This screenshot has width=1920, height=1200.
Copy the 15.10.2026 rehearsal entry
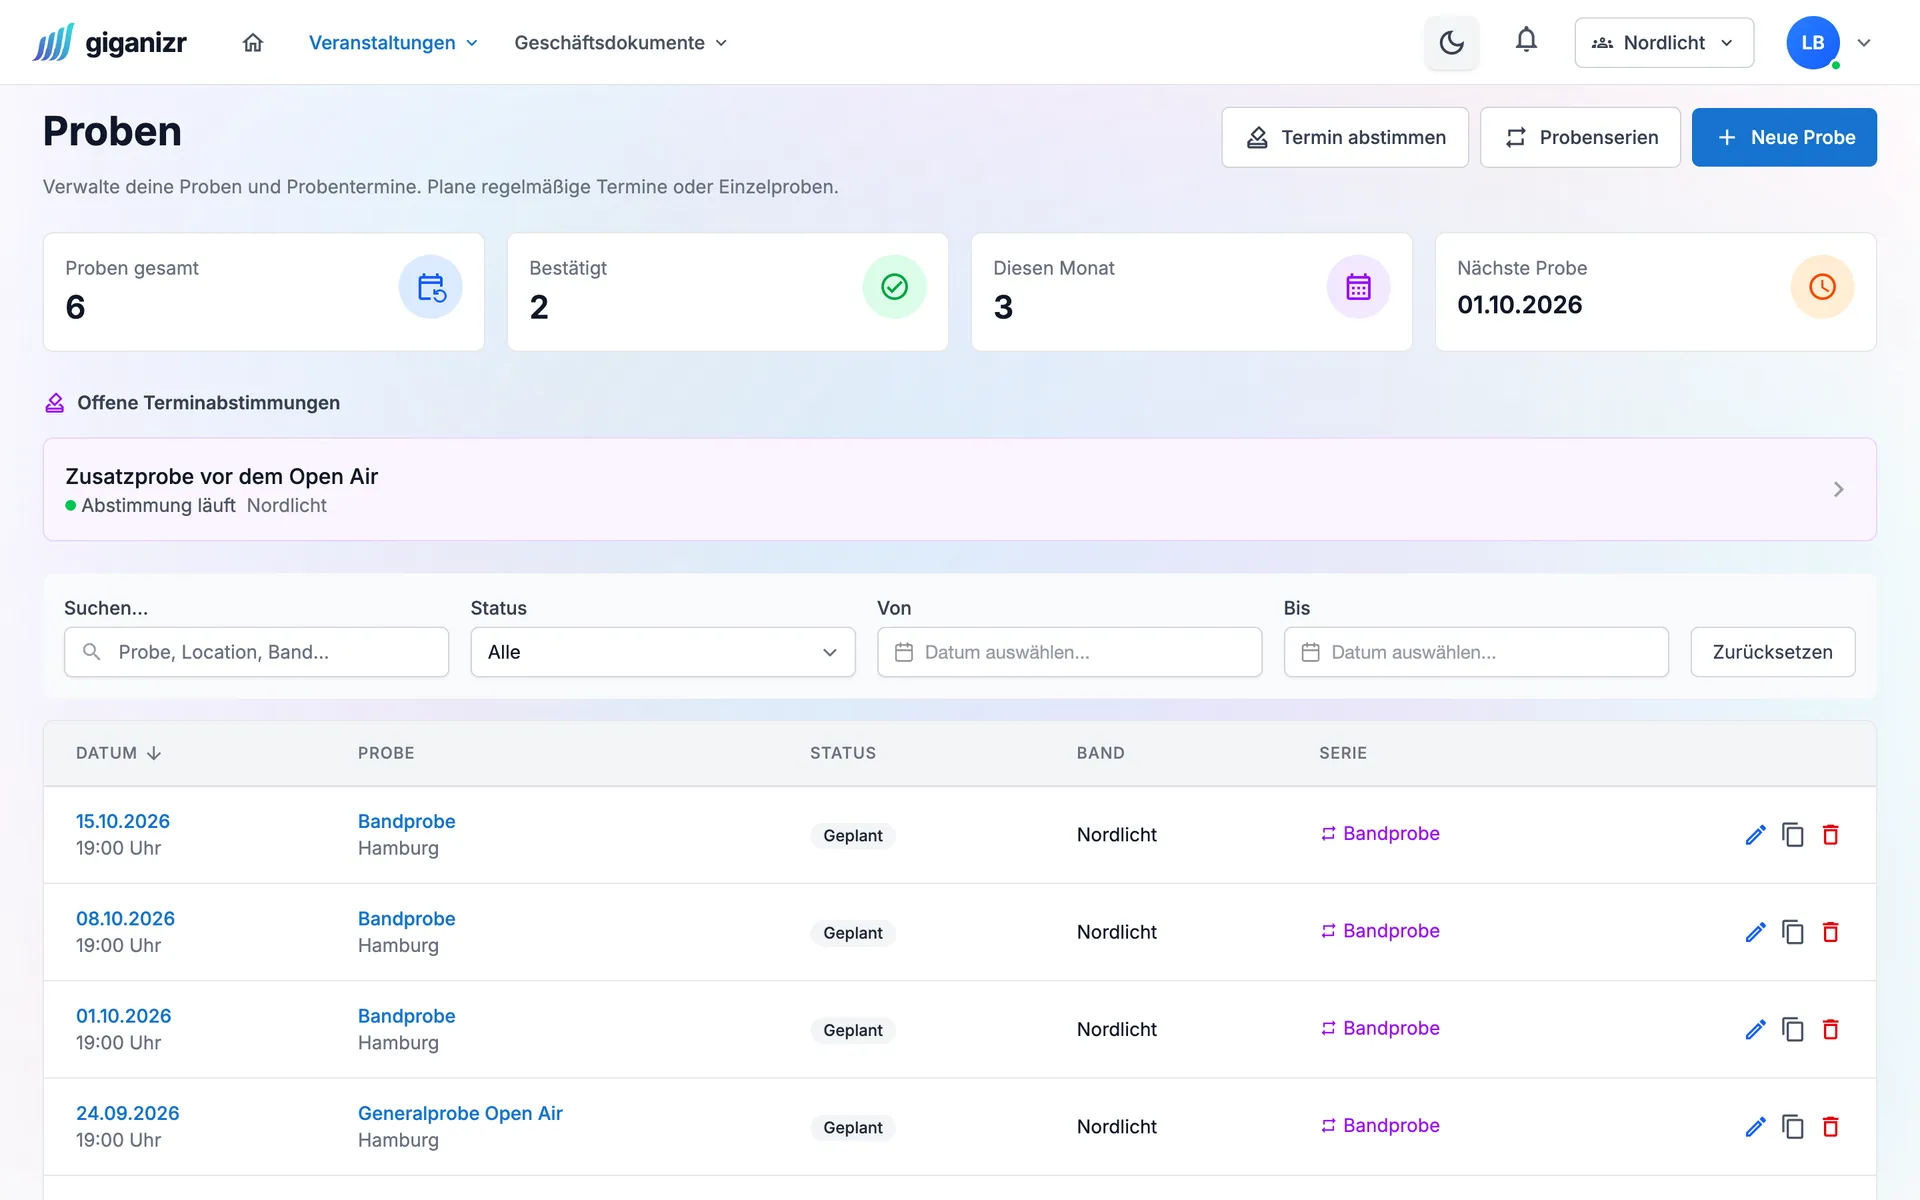1793,835
